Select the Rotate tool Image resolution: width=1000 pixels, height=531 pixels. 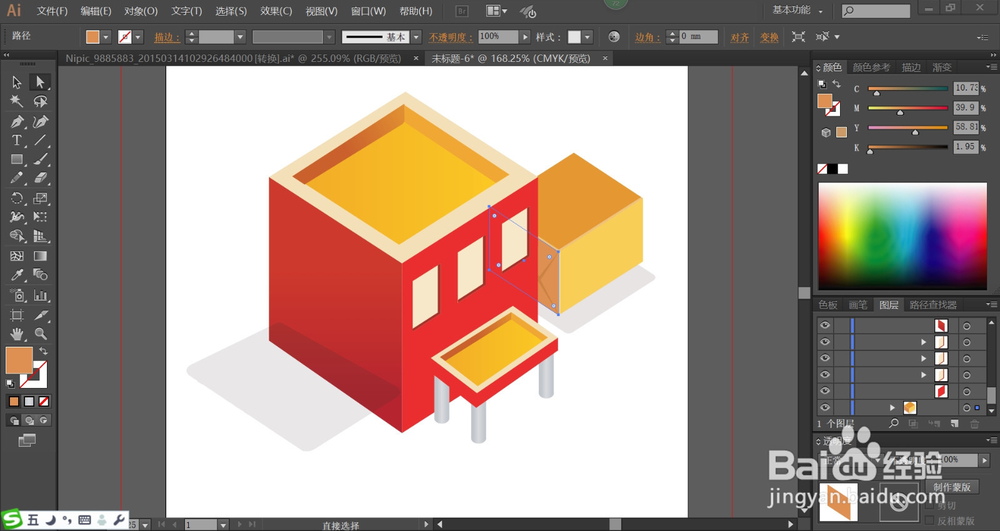(17, 198)
